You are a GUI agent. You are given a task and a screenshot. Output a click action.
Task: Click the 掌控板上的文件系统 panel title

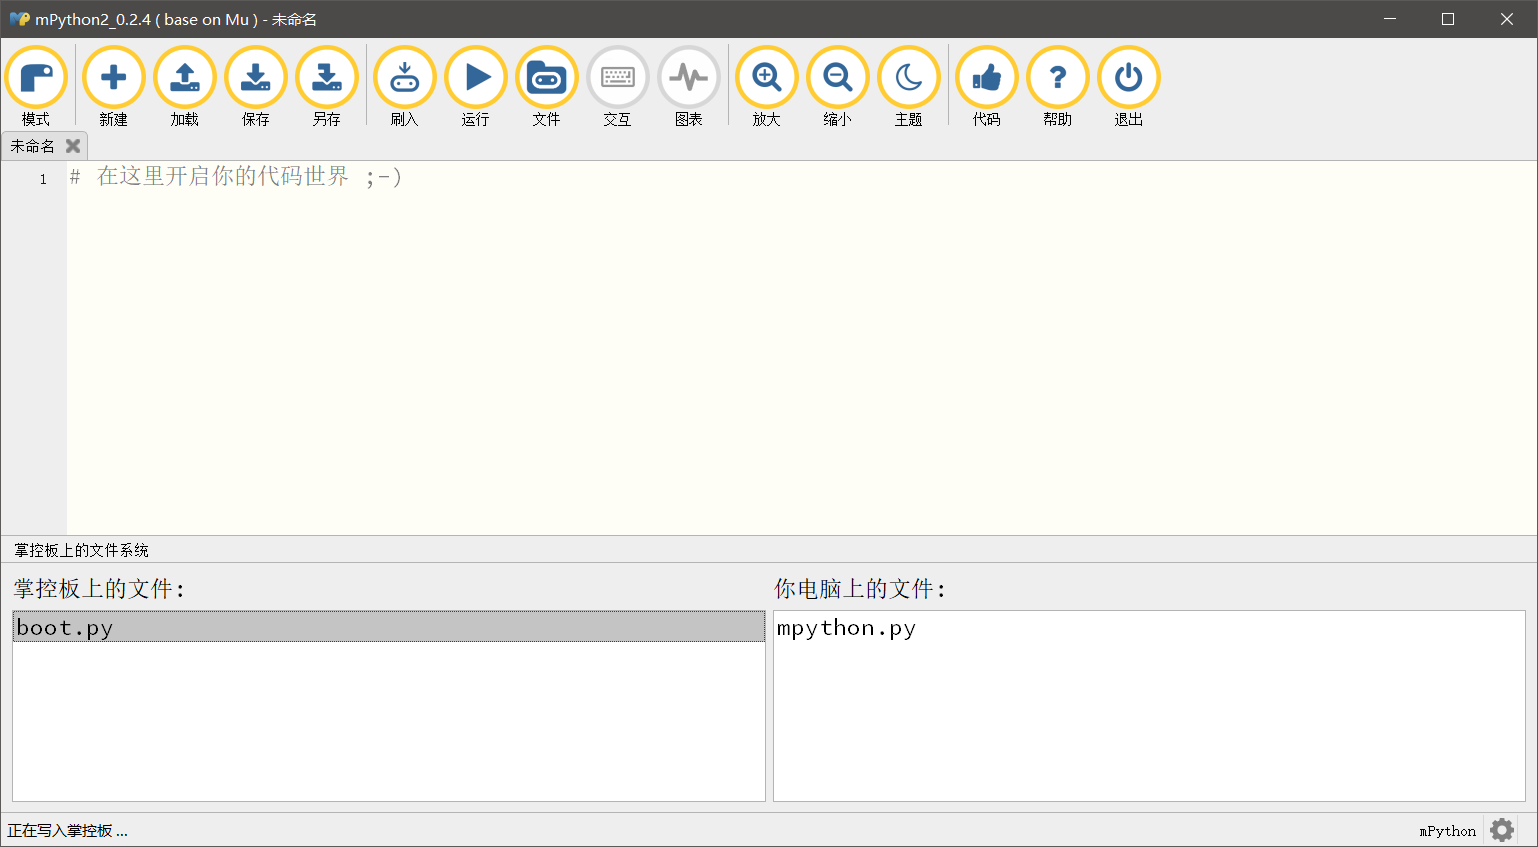click(x=81, y=550)
